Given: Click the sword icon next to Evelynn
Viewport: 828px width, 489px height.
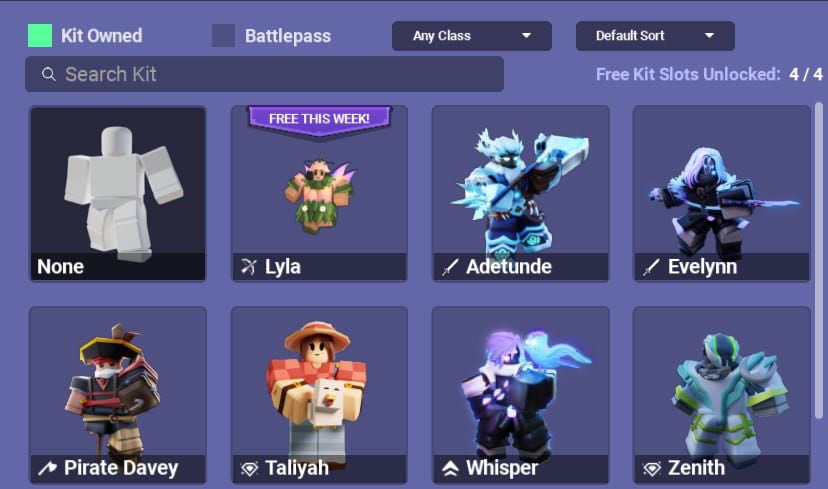Looking at the screenshot, I should [x=651, y=267].
